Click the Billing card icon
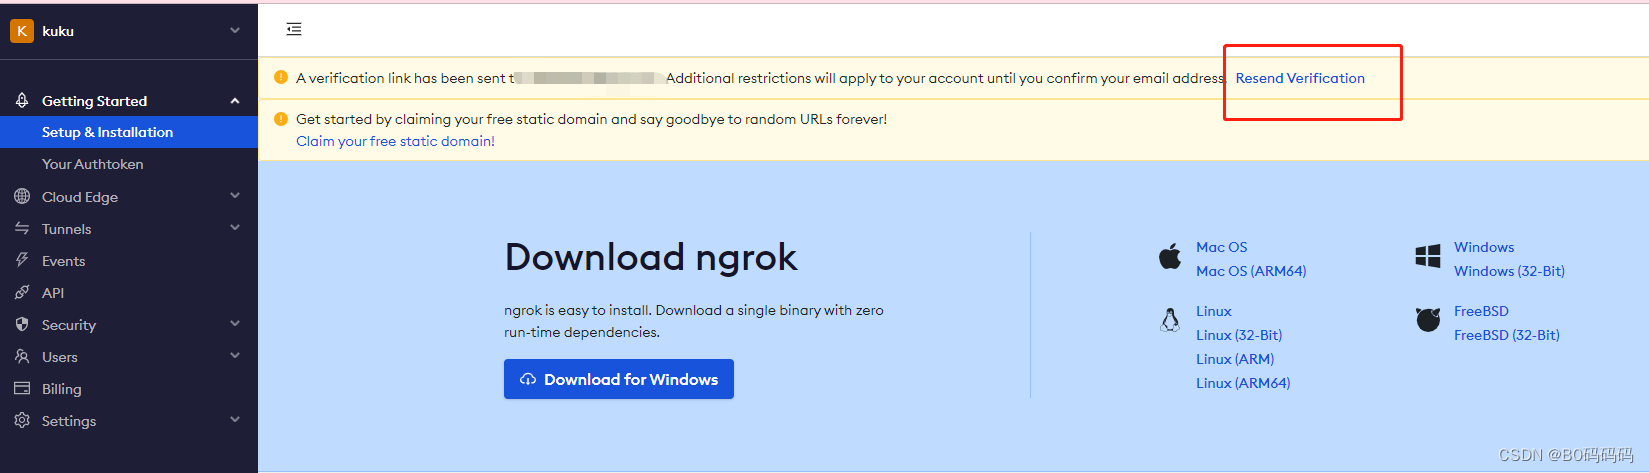1649x473 pixels. [22, 388]
